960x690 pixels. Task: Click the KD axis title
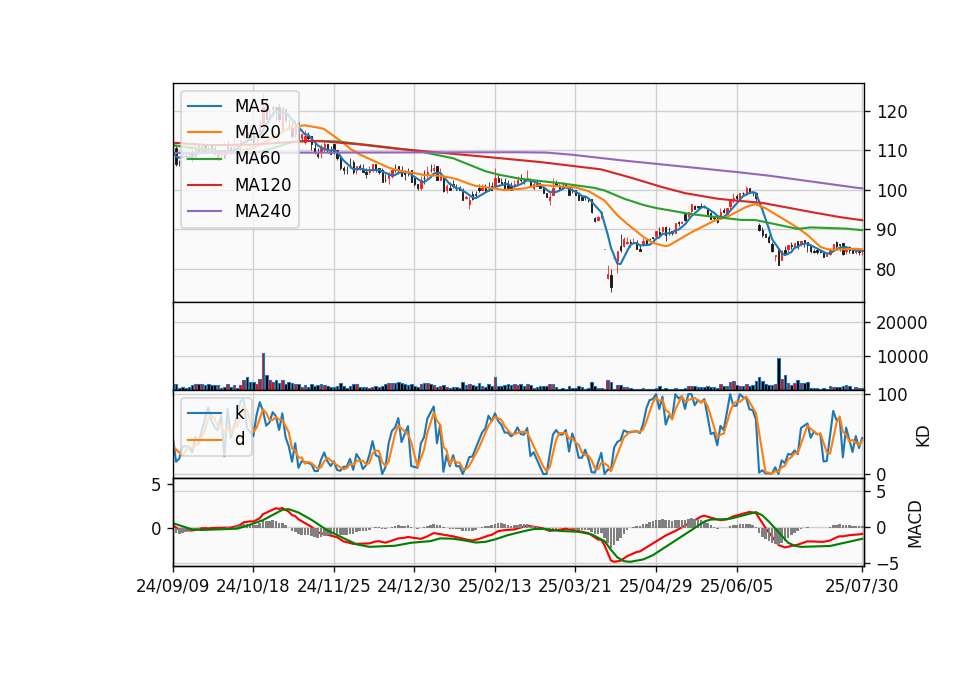(x=923, y=436)
